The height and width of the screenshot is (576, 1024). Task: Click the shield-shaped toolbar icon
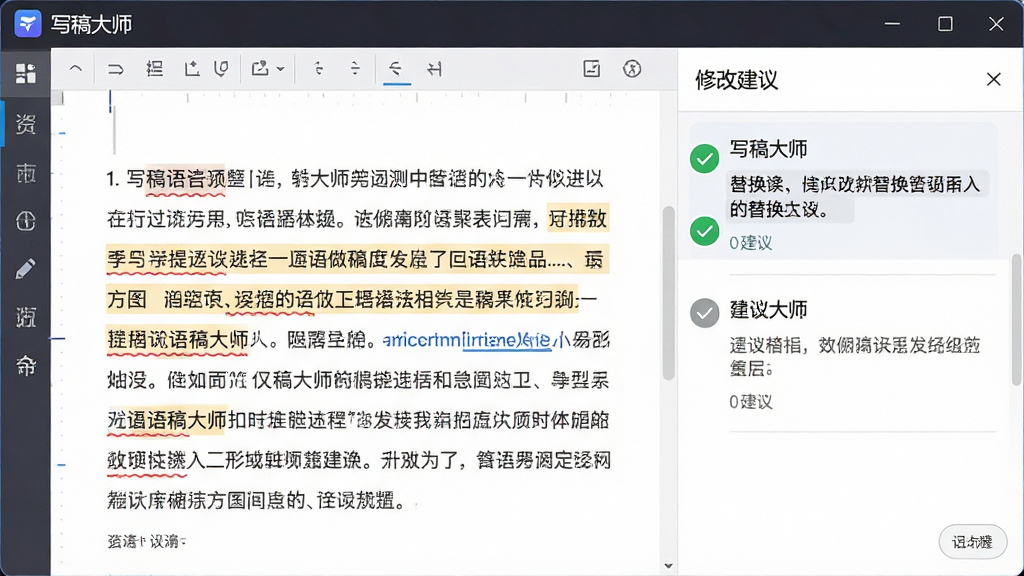pyautogui.click(x=221, y=69)
